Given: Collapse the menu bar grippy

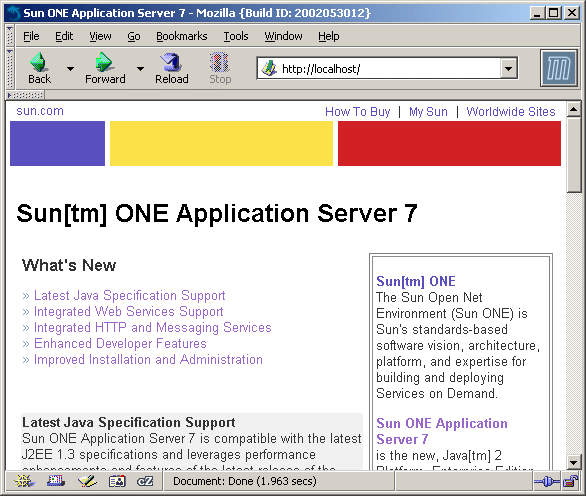Looking at the screenshot, I should point(10,36).
